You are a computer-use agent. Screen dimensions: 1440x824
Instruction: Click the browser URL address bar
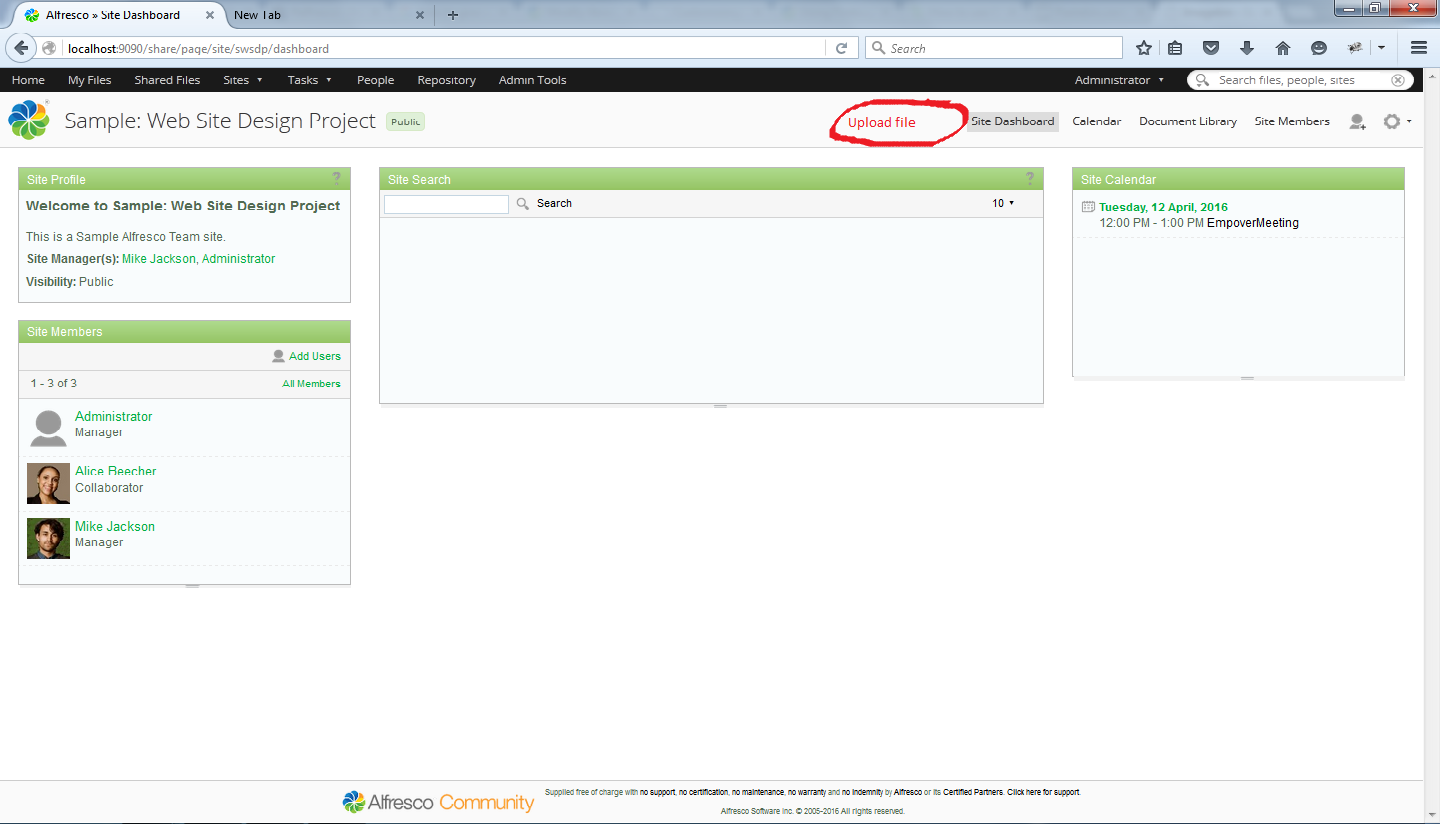tap(445, 48)
